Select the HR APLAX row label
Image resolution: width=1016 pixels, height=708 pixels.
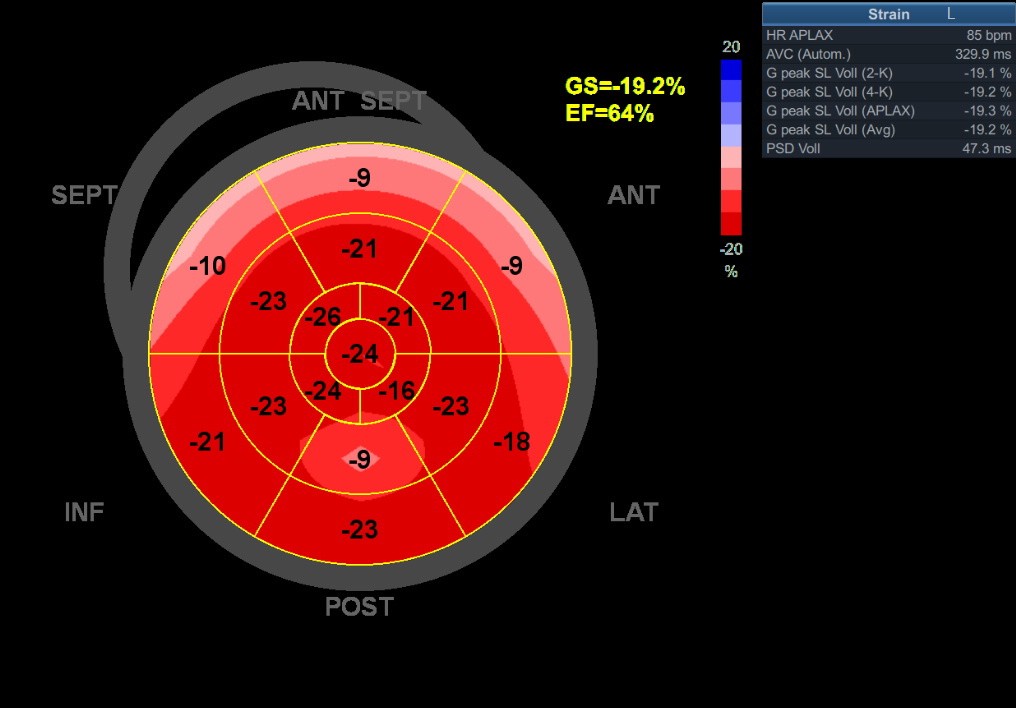tap(799, 35)
